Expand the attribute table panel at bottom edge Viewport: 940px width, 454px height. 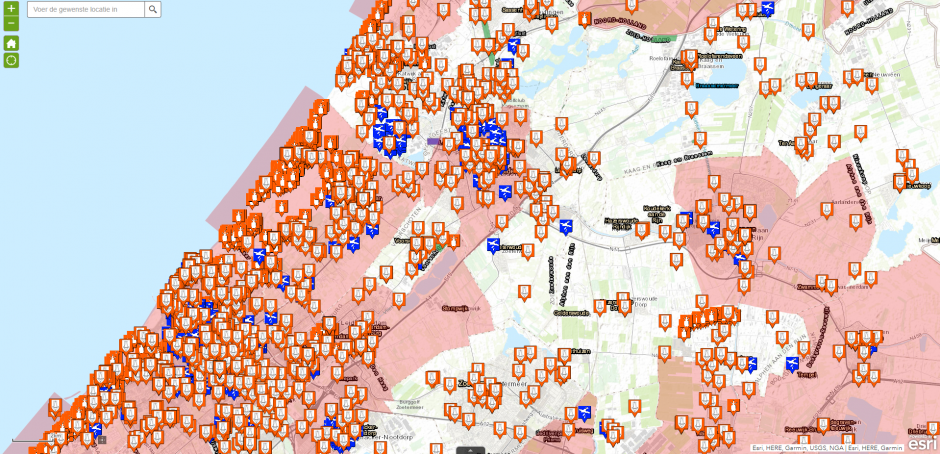coord(470,450)
